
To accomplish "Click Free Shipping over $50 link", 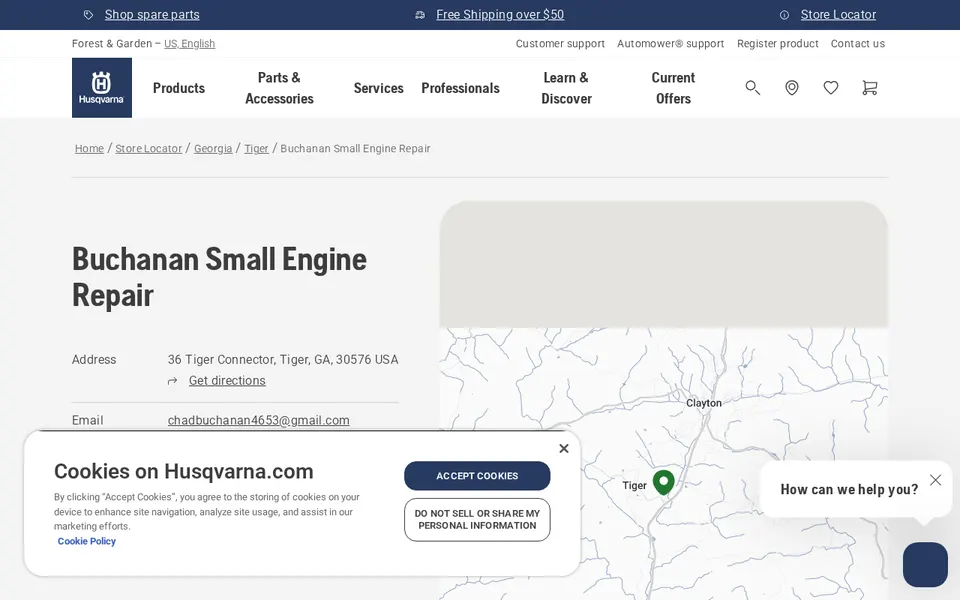I will click(500, 15).
